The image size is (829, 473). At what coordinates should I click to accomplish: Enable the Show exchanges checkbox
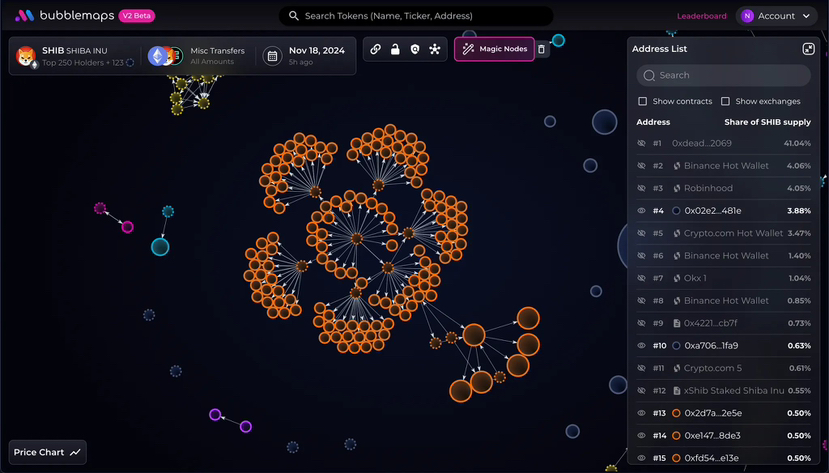(725, 101)
